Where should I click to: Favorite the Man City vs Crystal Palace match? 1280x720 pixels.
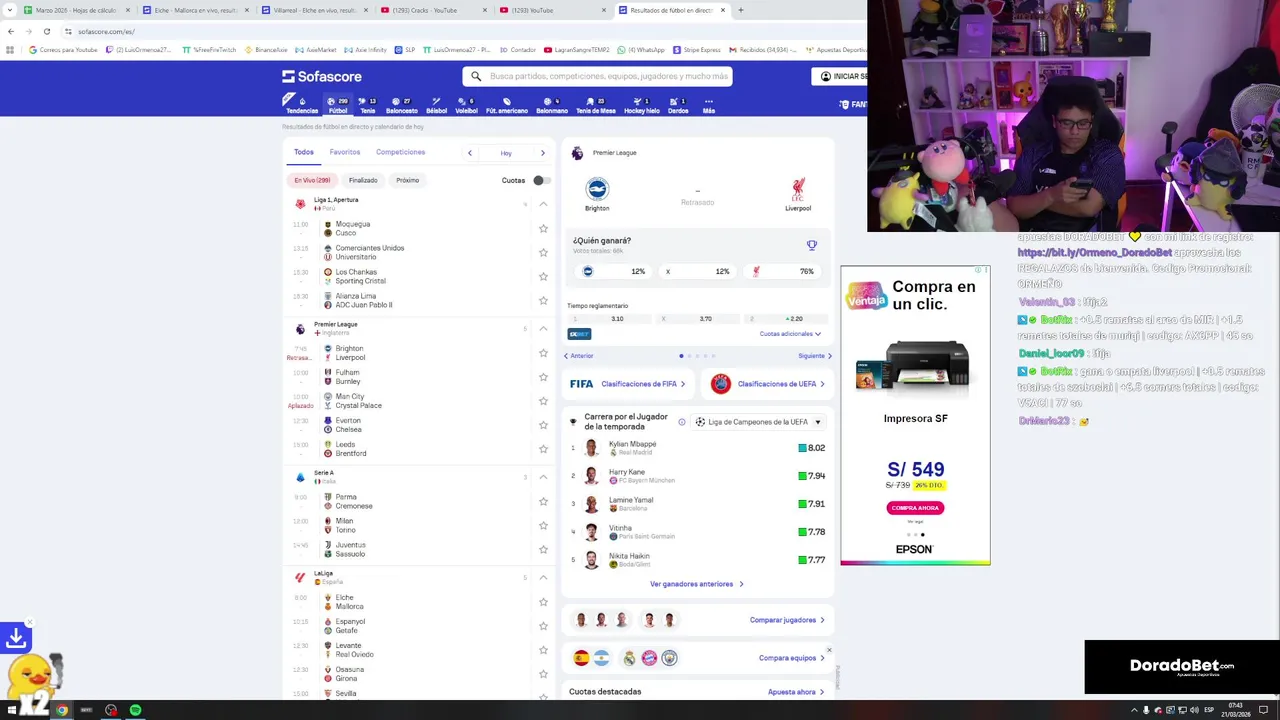543,401
